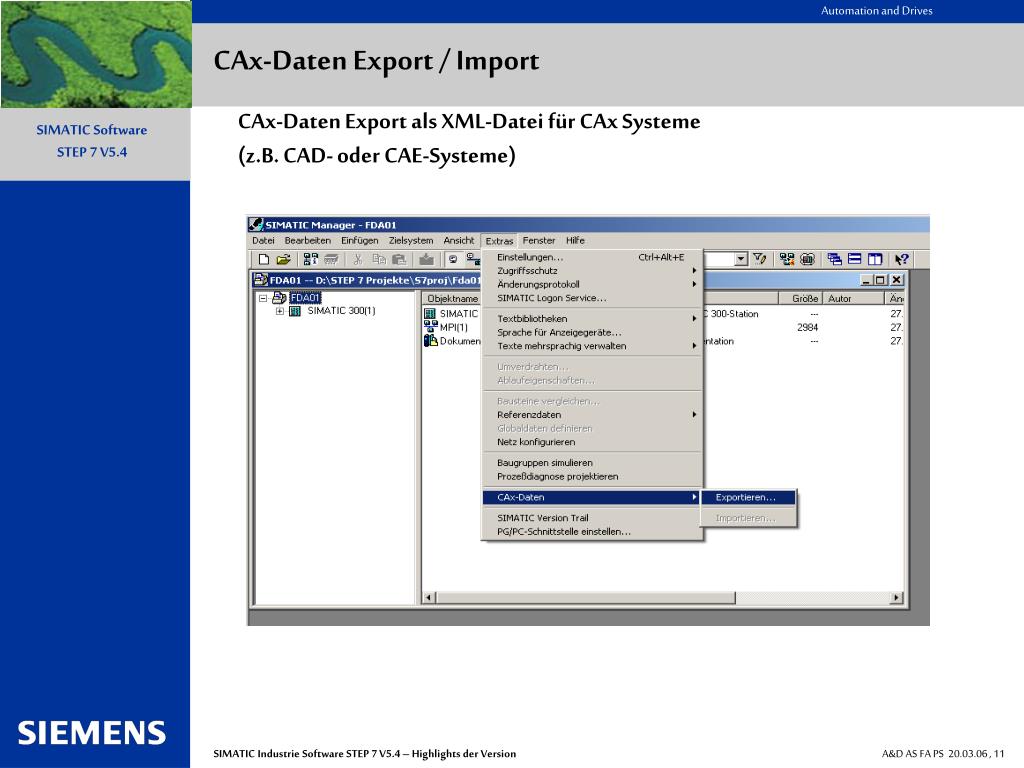Click the Tile vertically icon

875,259
